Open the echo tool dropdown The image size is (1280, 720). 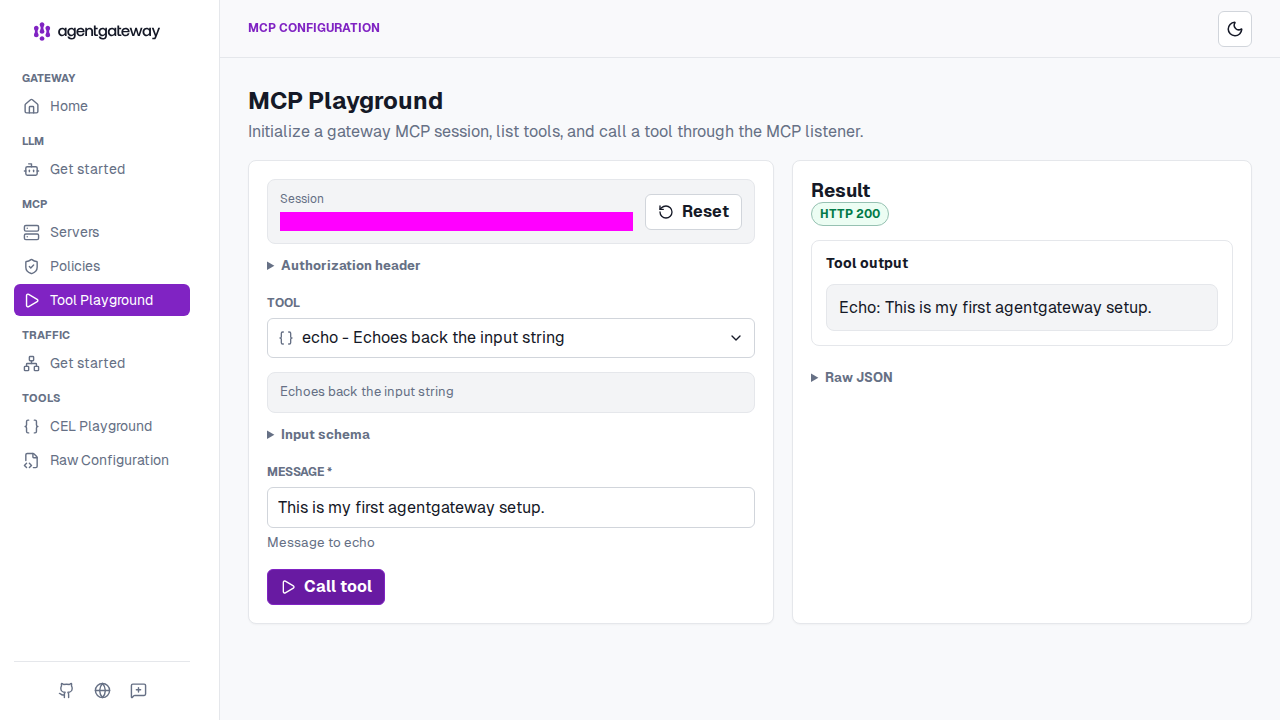tap(511, 338)
